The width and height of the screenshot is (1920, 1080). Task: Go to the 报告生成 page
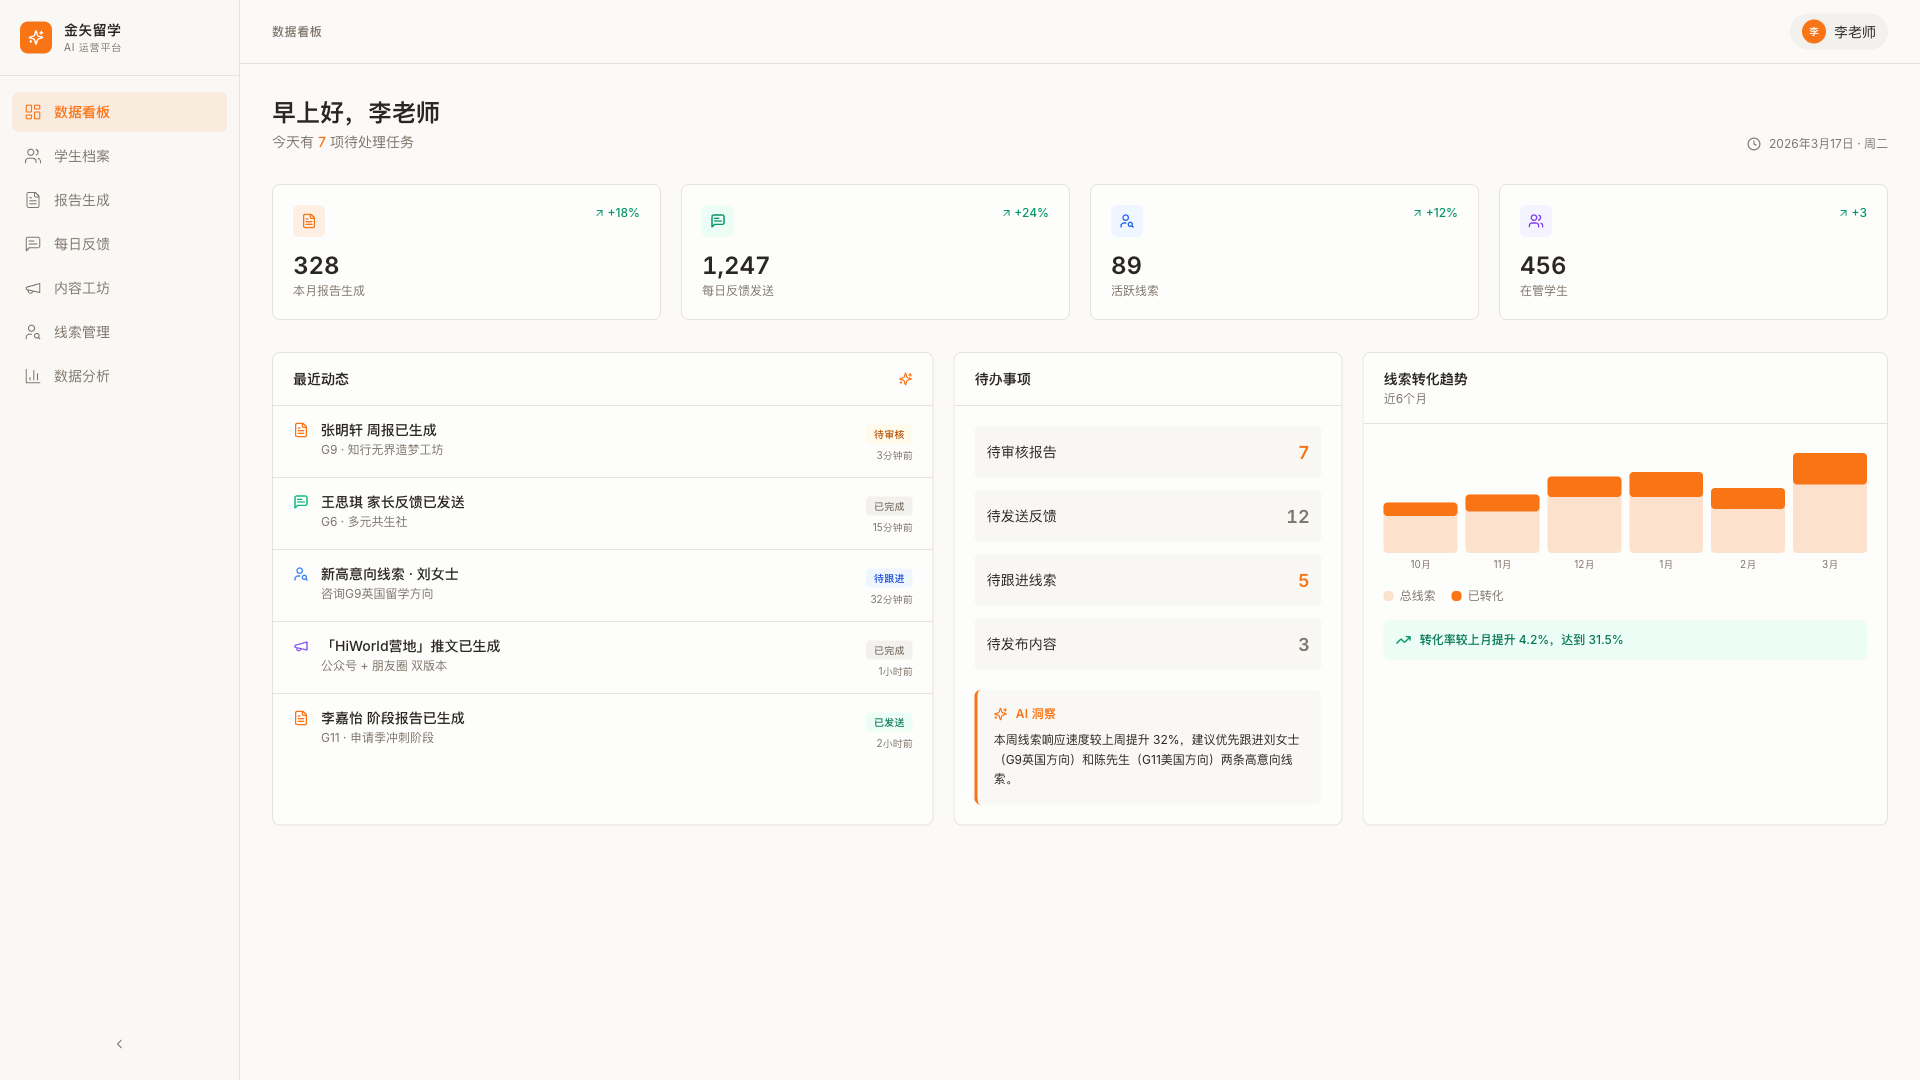pyautogui.click(x=82, y=200)
